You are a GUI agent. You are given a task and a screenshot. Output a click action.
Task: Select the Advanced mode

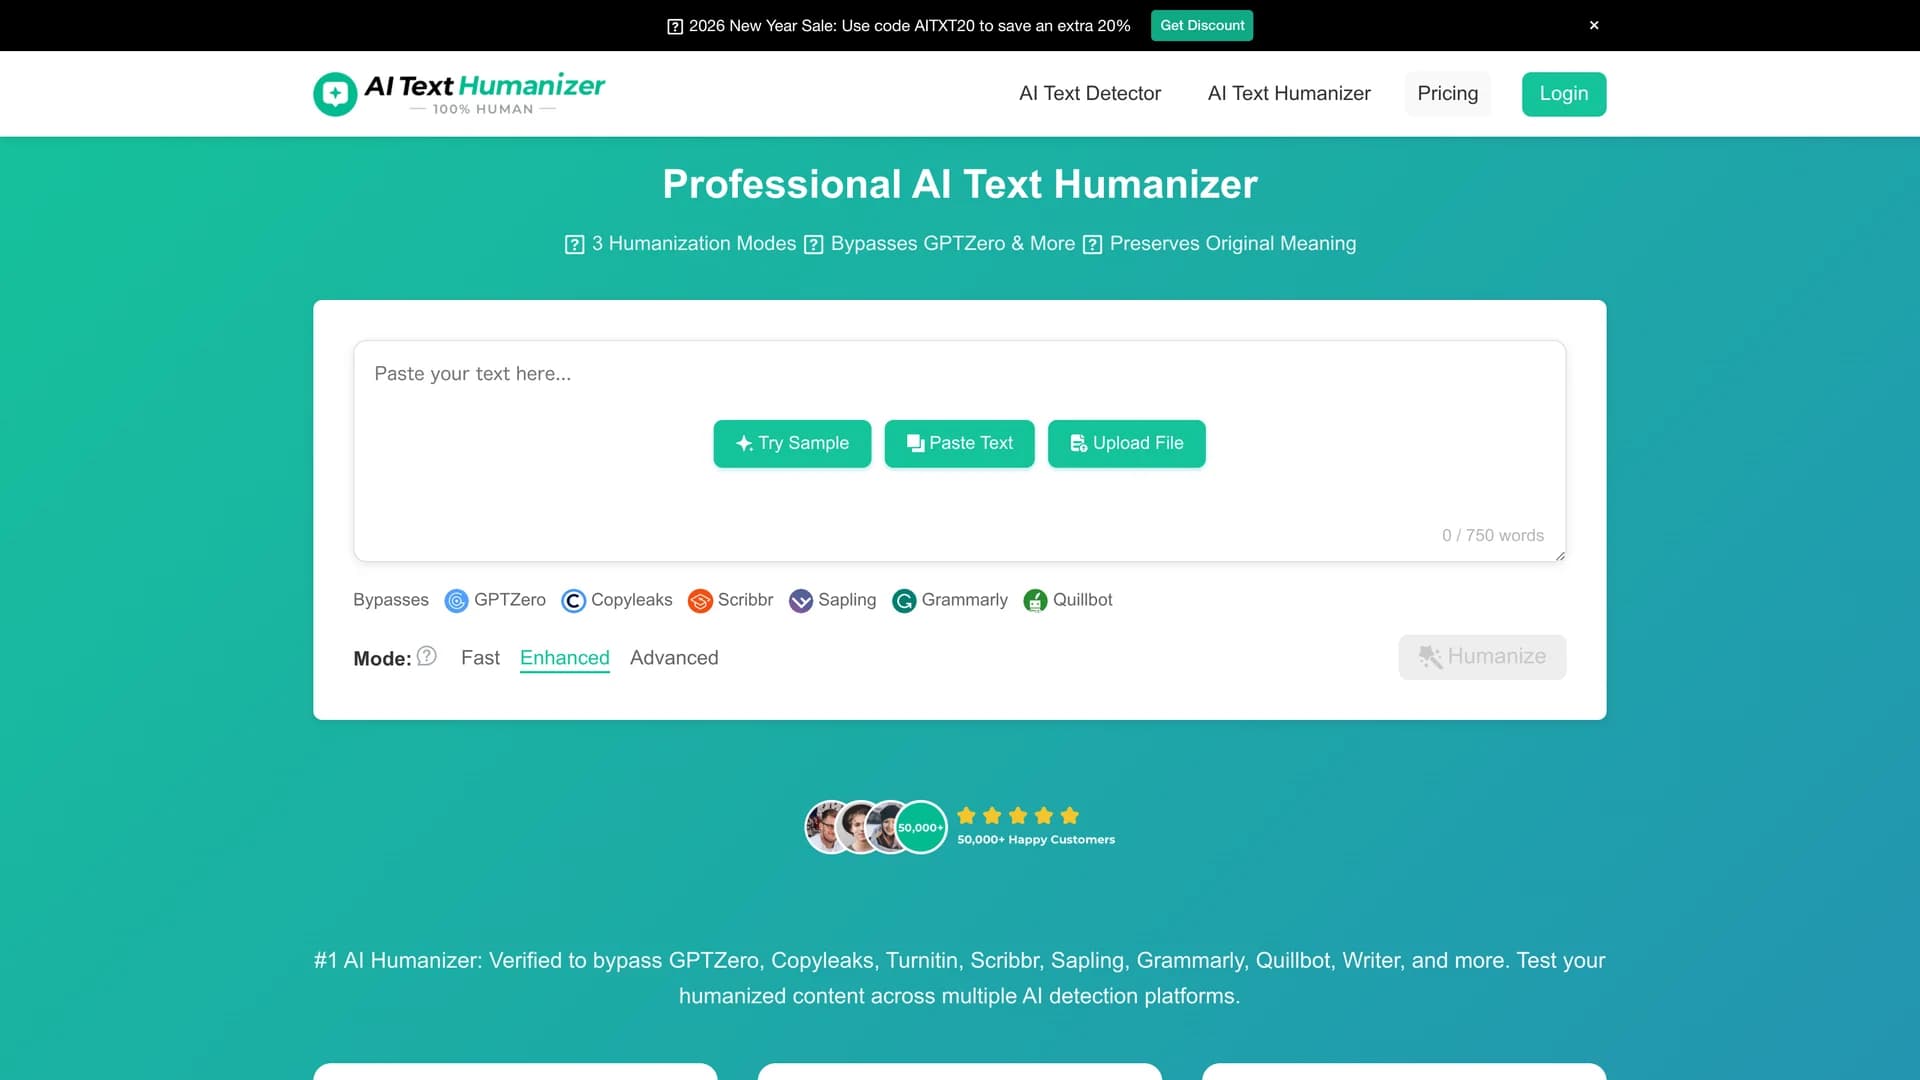674,658
